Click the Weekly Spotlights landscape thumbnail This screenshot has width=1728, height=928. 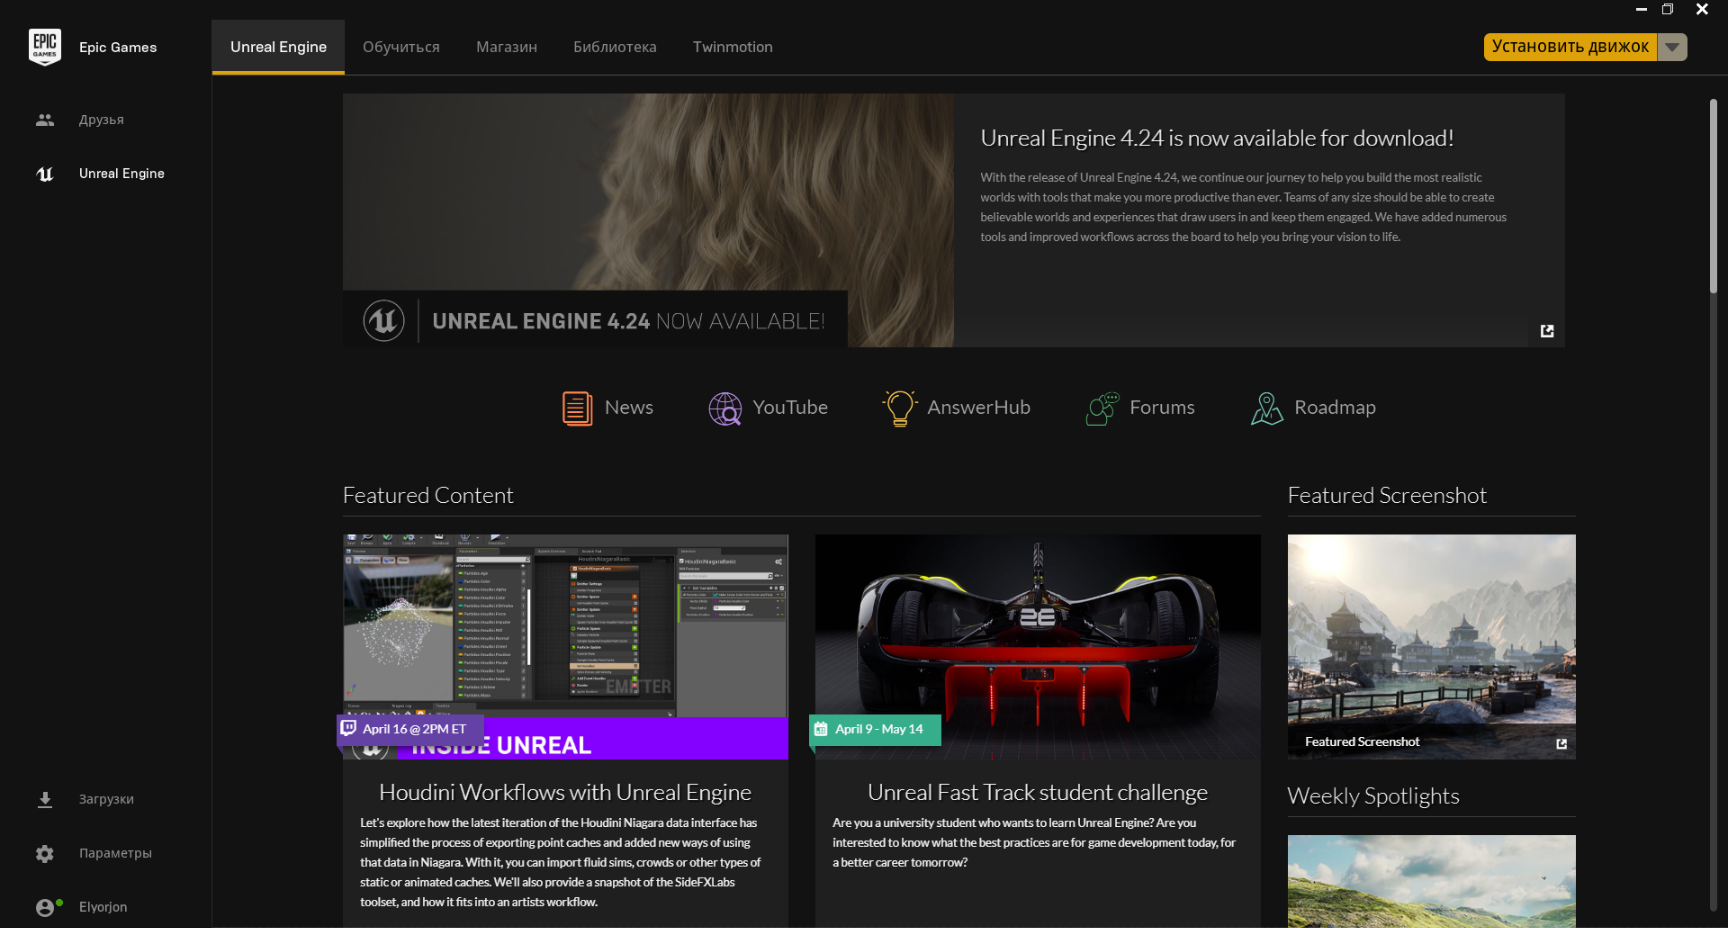pyautogui.click(x=1432, y=881)
